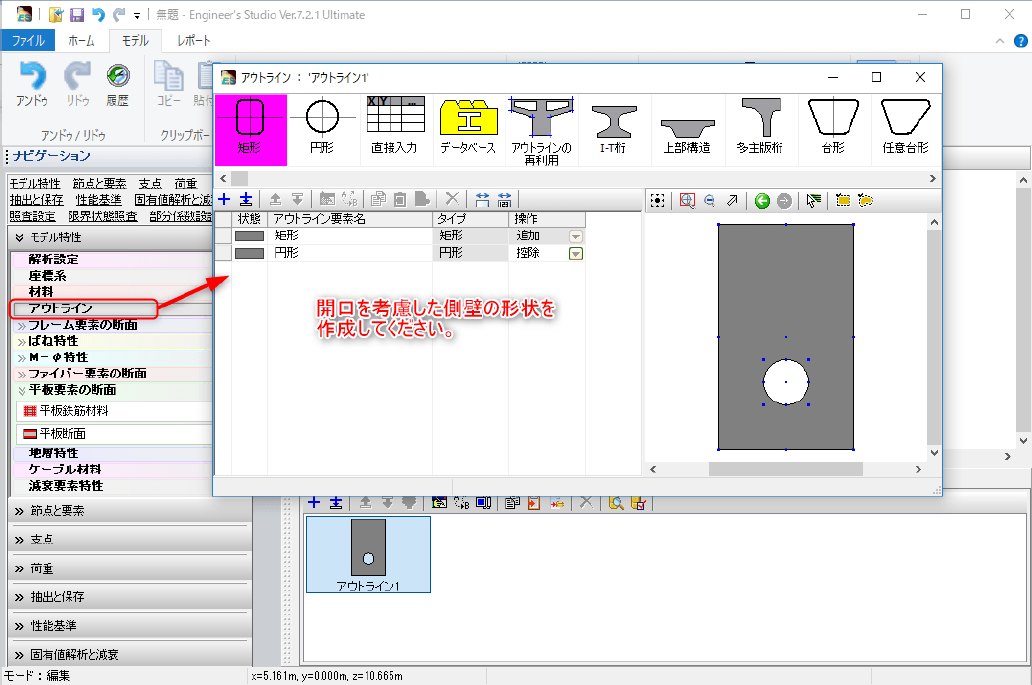Select the 矩形 rectangle shape tool

coord(250,130)
